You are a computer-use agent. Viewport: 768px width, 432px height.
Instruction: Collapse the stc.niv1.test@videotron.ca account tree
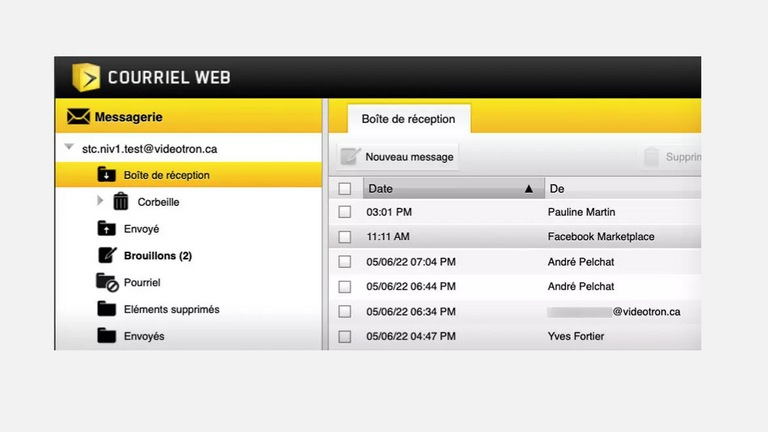pyautogui.click(x=69, y=148)
